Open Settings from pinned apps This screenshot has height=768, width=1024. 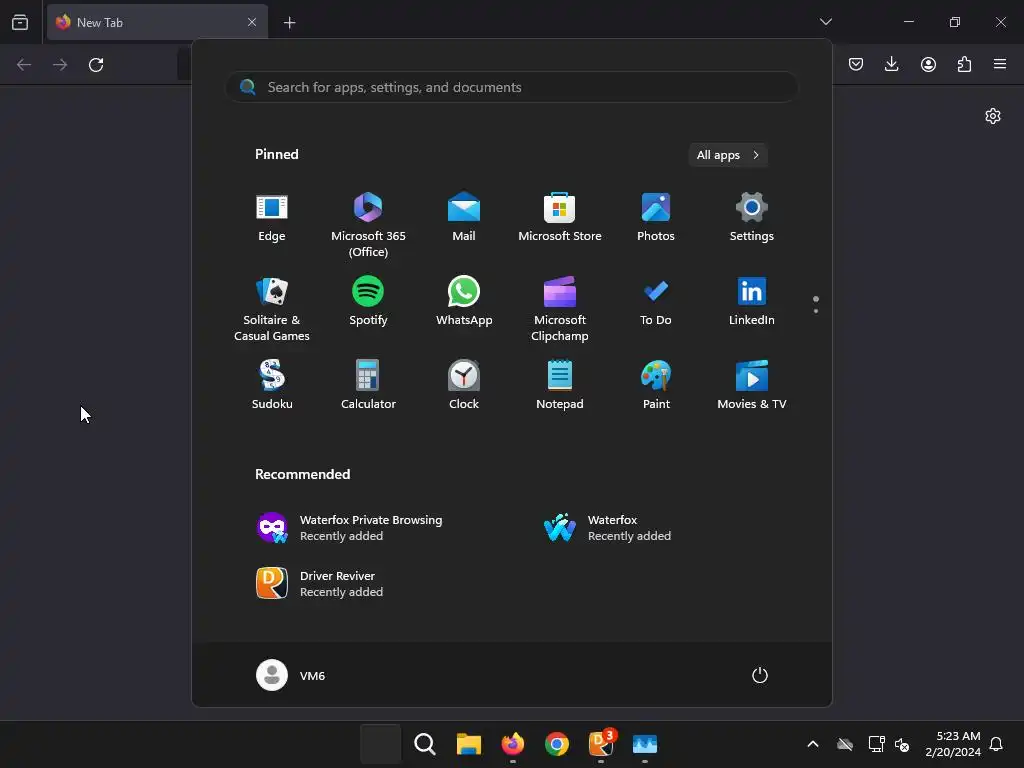coord(752,218)
